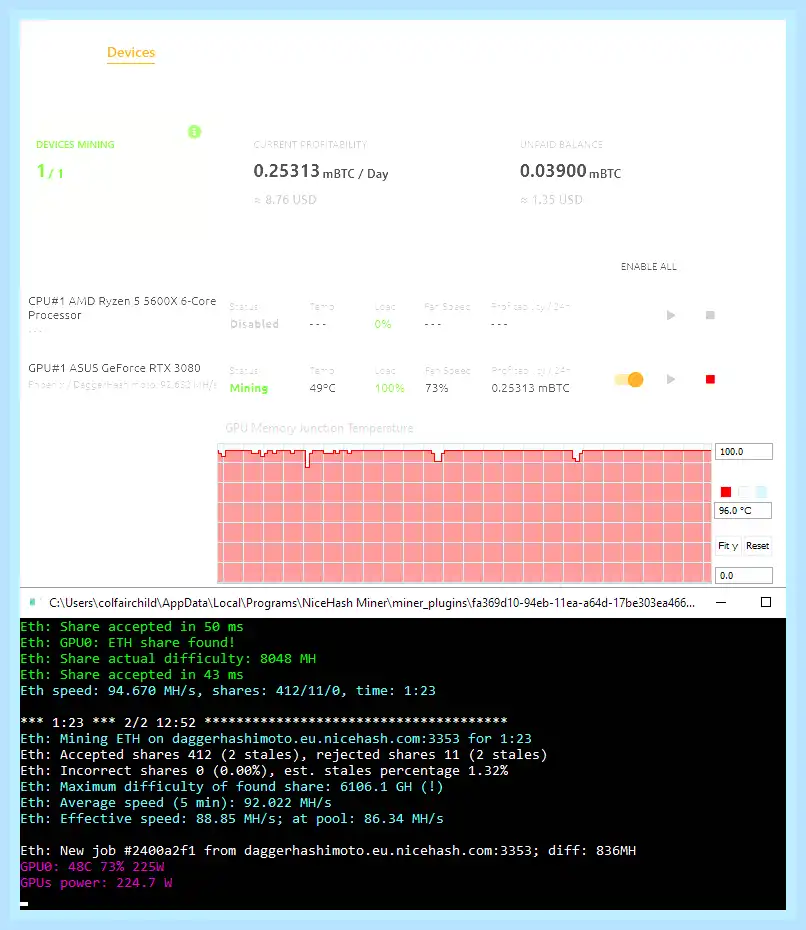Minimize the miner console window
This screenshot has height=930, width=806.
pyautogui.click(x=721, y=603)
